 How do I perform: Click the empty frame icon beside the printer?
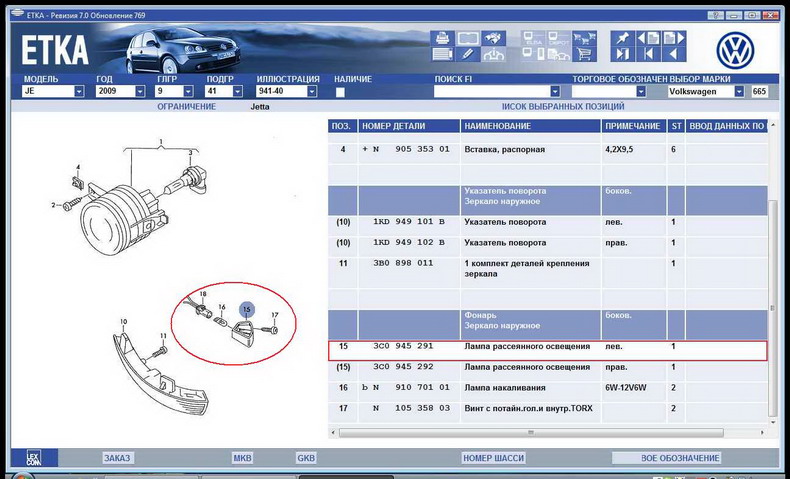point(468,38)
